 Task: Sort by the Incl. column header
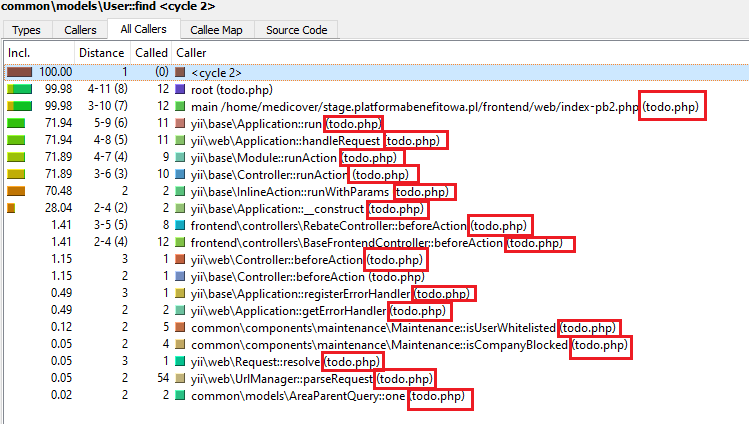coord(20,51)
